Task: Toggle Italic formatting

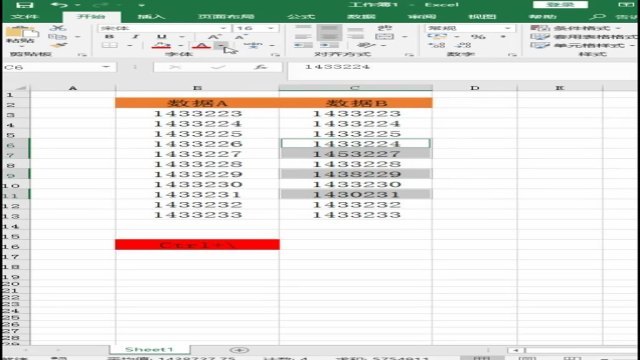Action: 135,37
